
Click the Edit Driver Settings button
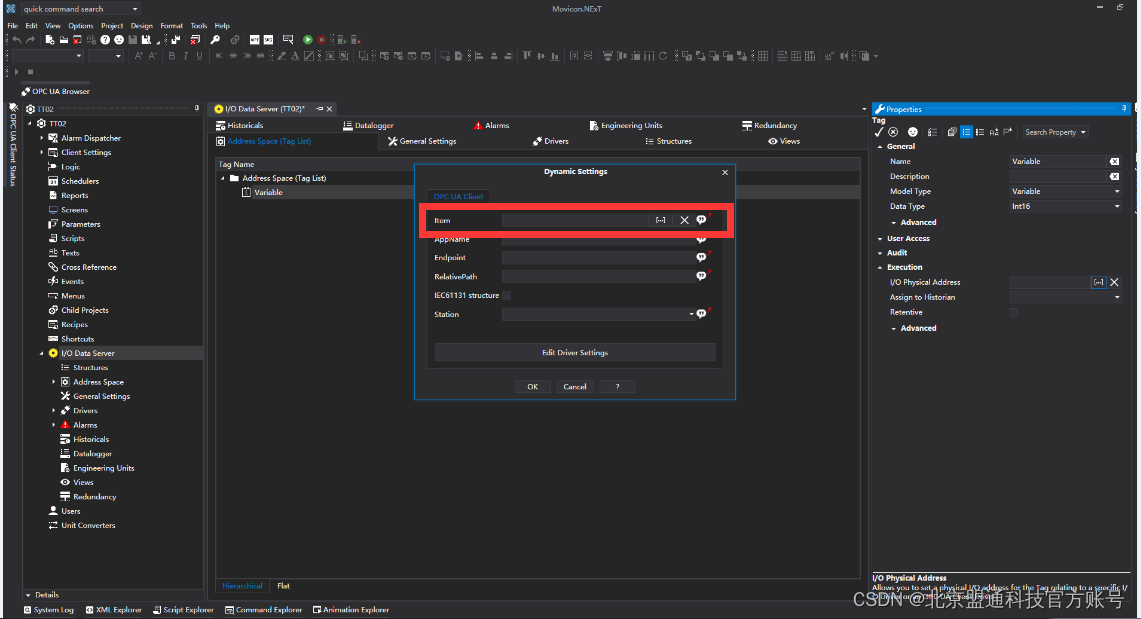pos(575,353)
